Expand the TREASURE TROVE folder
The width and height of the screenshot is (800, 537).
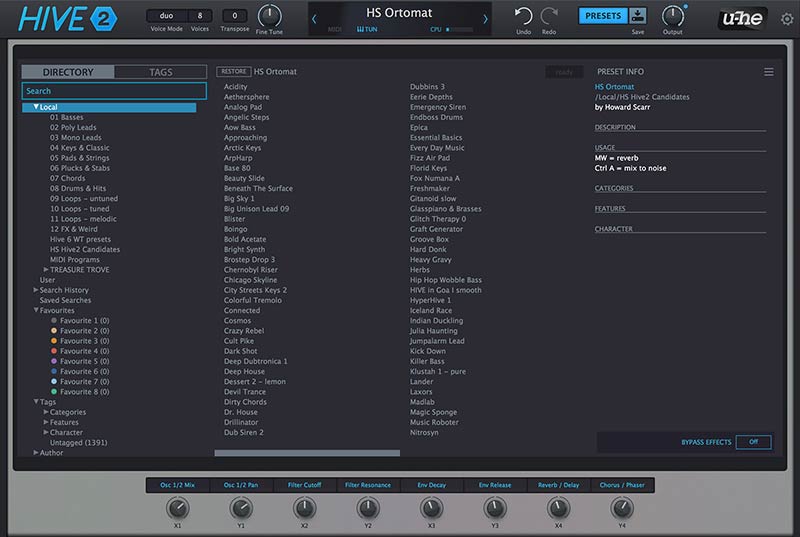46,269
